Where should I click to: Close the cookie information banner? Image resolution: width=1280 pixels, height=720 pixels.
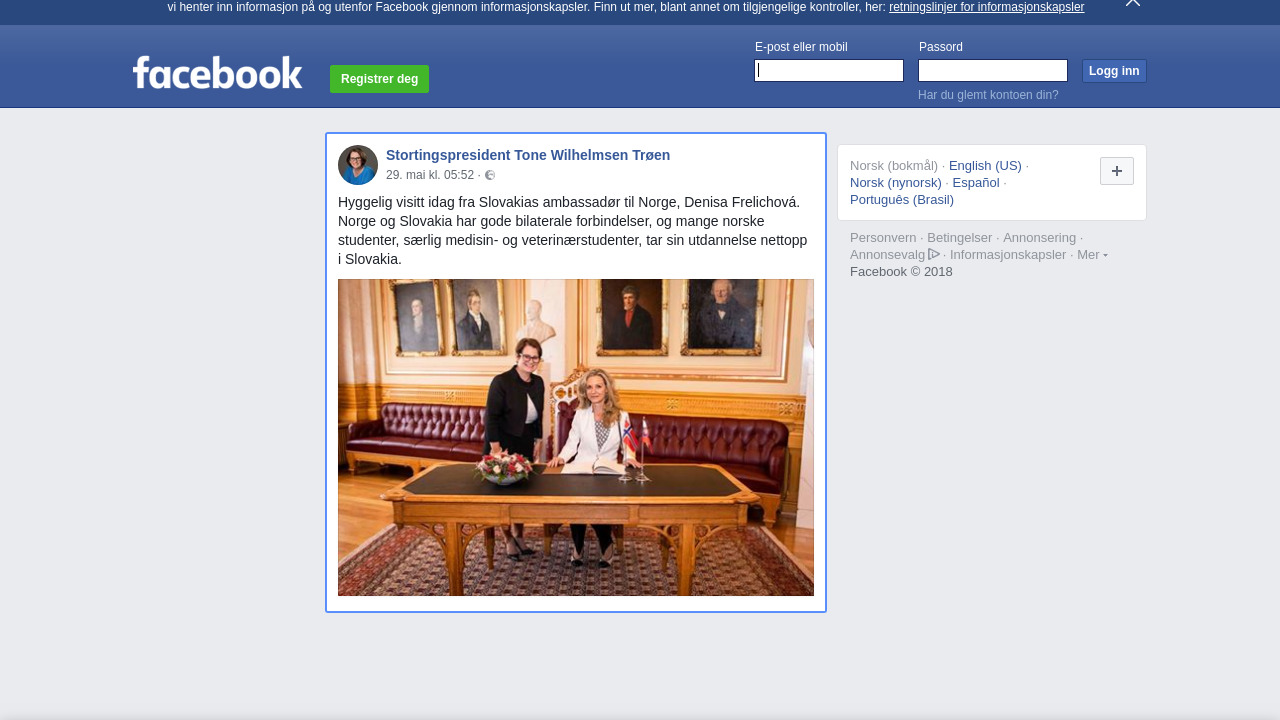(1133, 3)
